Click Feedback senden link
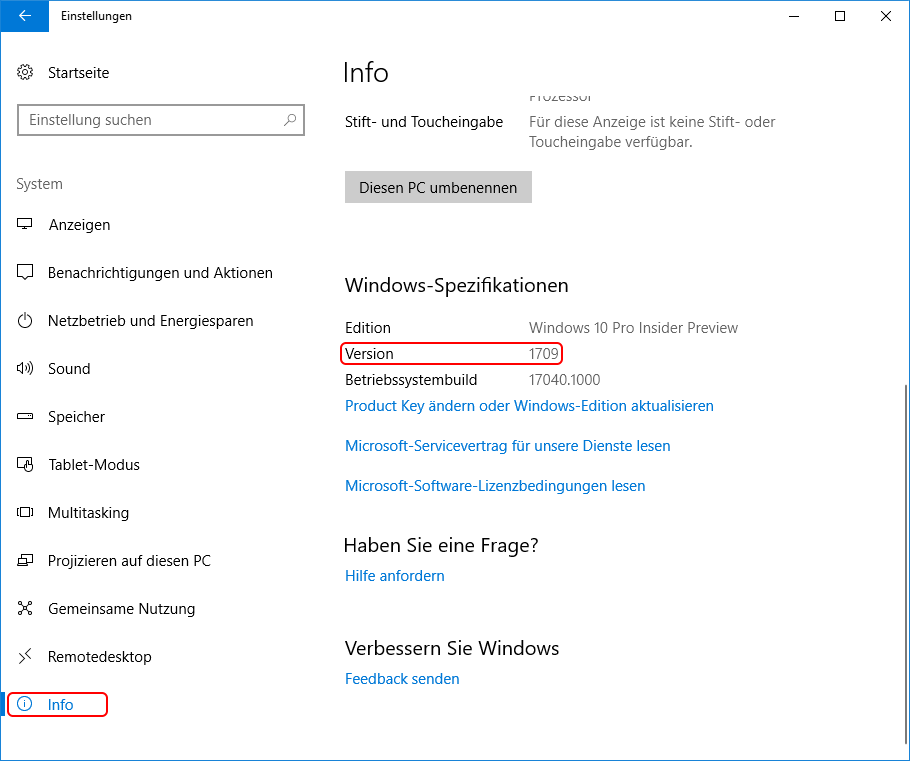Viewport: 910px width, 761px height. click(402, 679)
